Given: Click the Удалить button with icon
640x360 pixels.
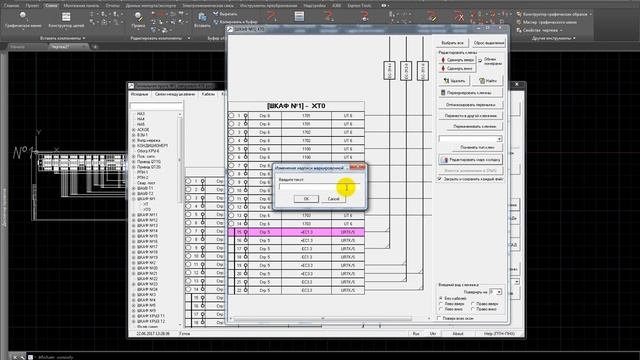Looking at the screenshot, I should 454,81.
